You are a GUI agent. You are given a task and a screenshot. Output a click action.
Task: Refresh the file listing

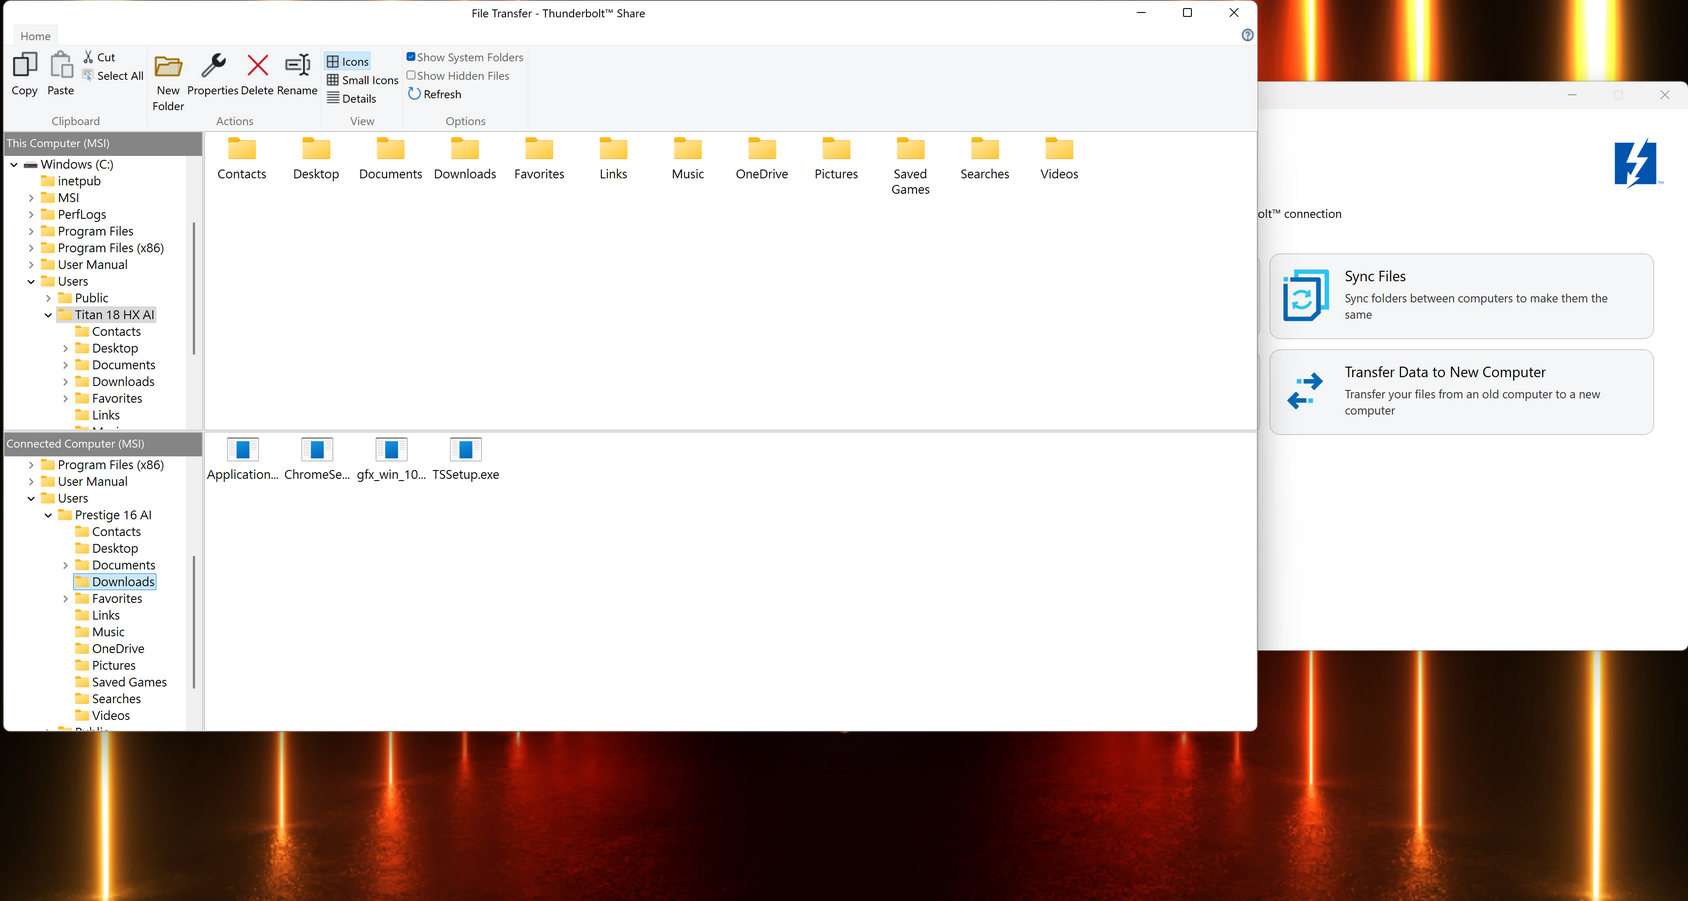(435, 94)
